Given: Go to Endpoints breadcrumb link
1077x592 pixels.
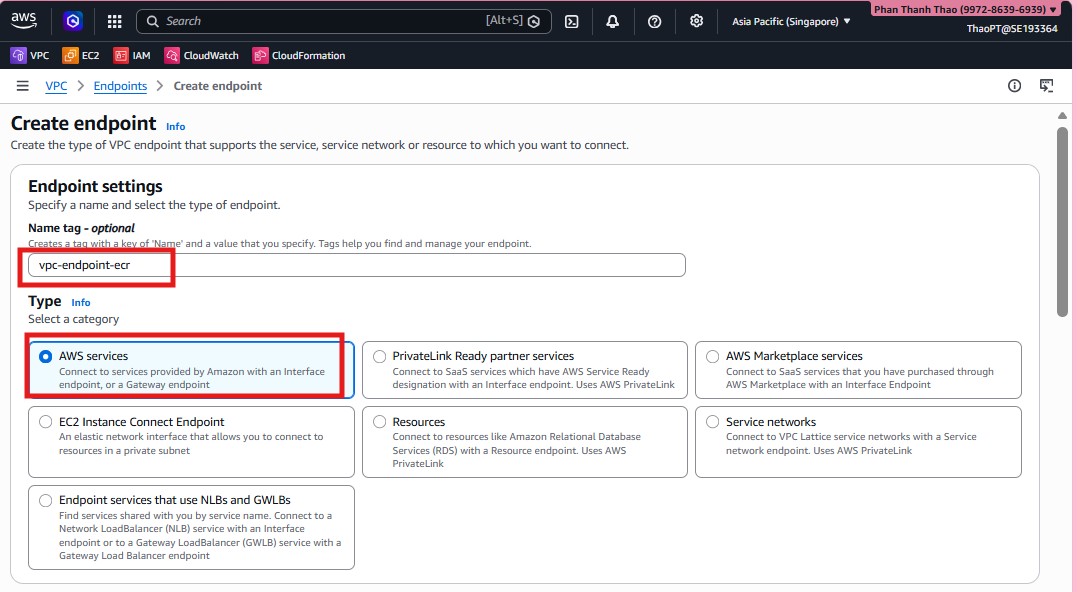Looking at the screenshot, I should (x=120, y=86).
